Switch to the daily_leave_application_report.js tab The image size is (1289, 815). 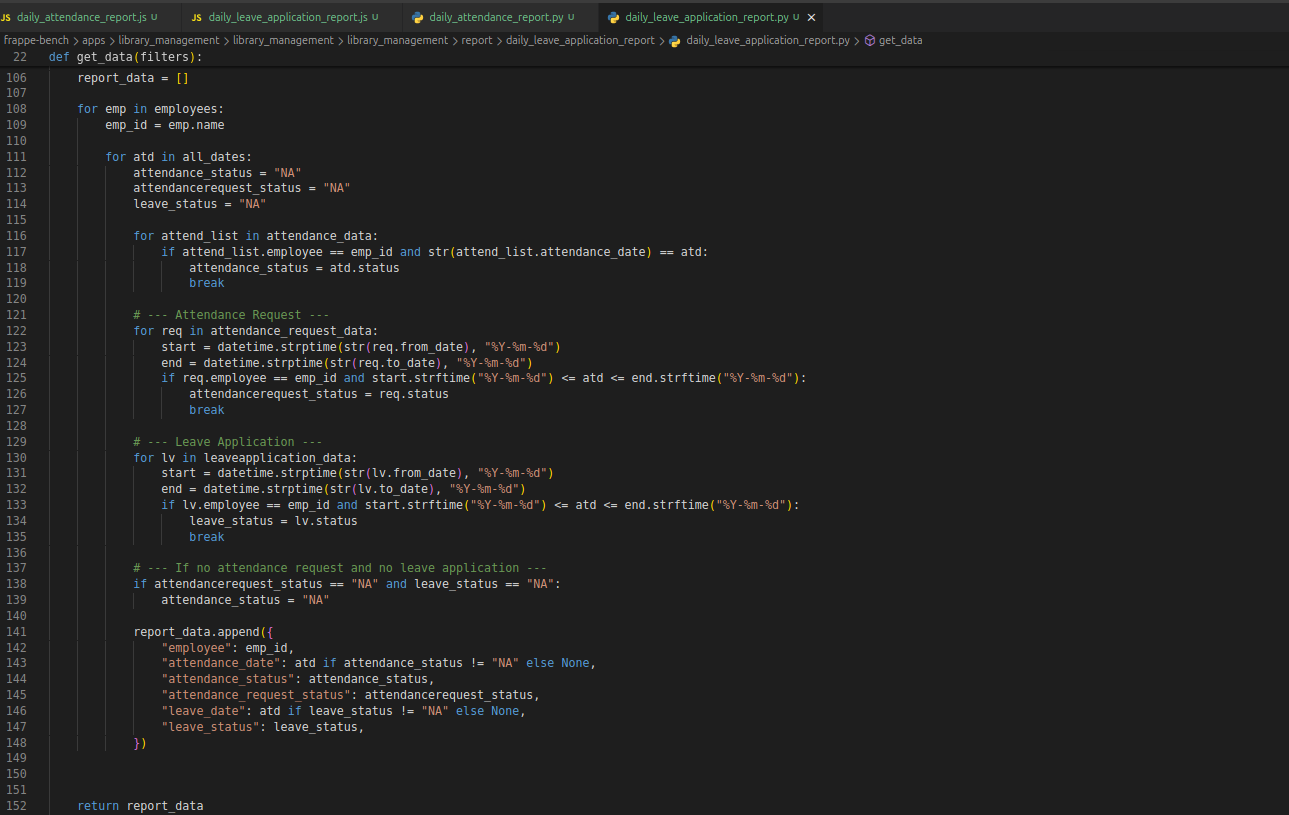[x=287, y=18]
